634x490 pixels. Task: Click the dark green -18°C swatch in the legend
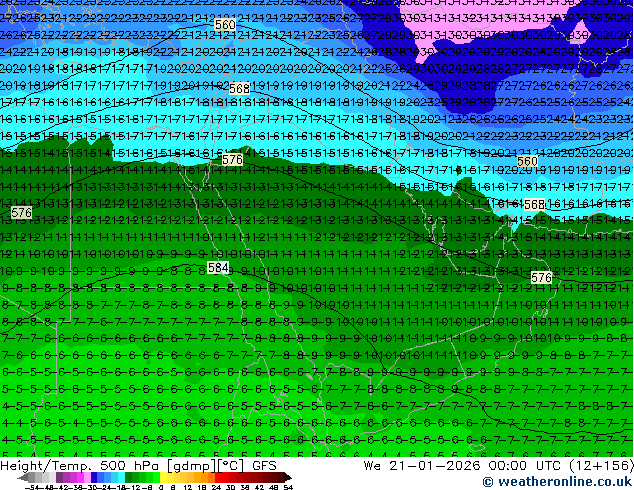(129, 477)
